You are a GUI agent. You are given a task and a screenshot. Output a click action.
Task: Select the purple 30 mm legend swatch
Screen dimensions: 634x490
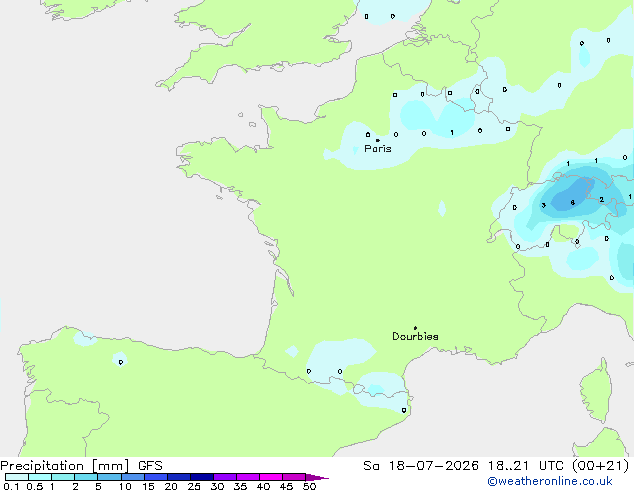225,477
